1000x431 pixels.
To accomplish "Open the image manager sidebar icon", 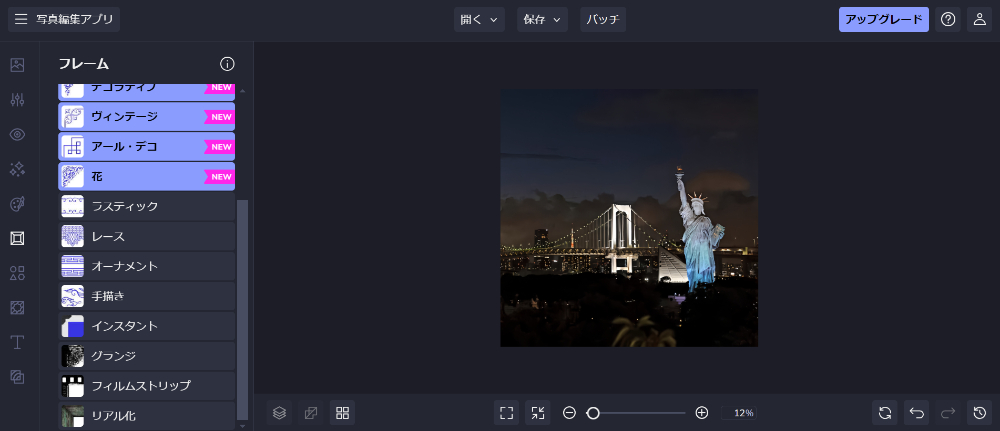I will (x=17, y=64).
